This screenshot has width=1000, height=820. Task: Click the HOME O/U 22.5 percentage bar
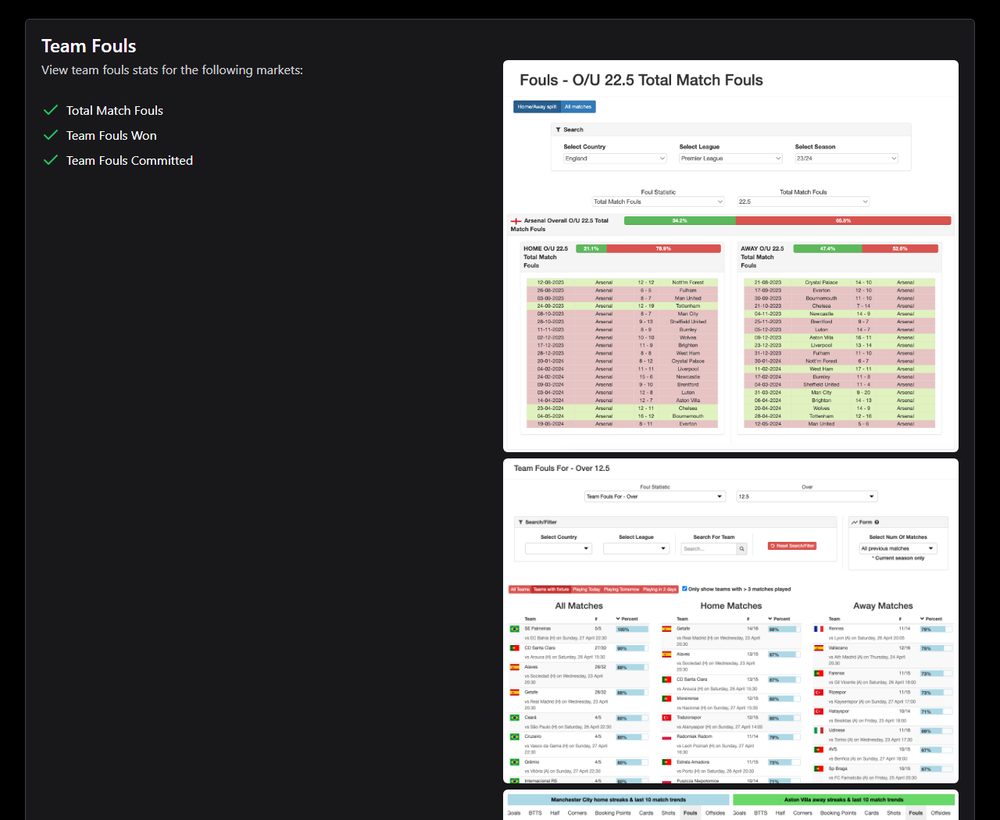tap(649, 249)
